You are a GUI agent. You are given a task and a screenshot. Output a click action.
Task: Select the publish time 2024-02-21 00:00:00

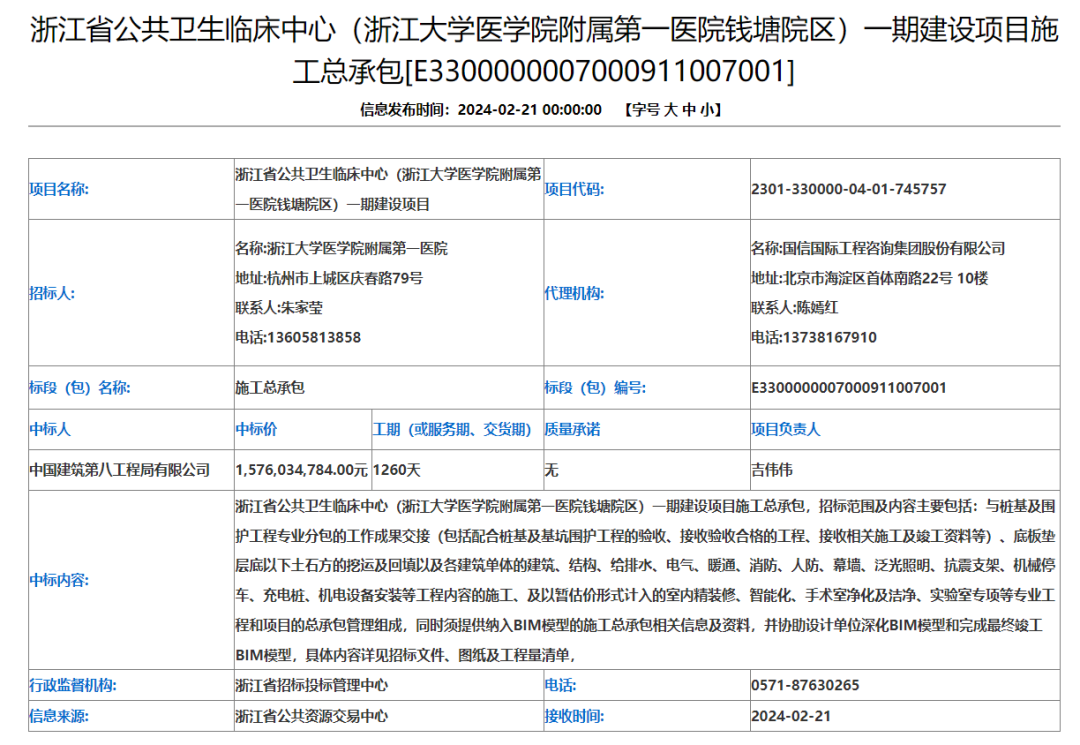click(x=529, y=109)
